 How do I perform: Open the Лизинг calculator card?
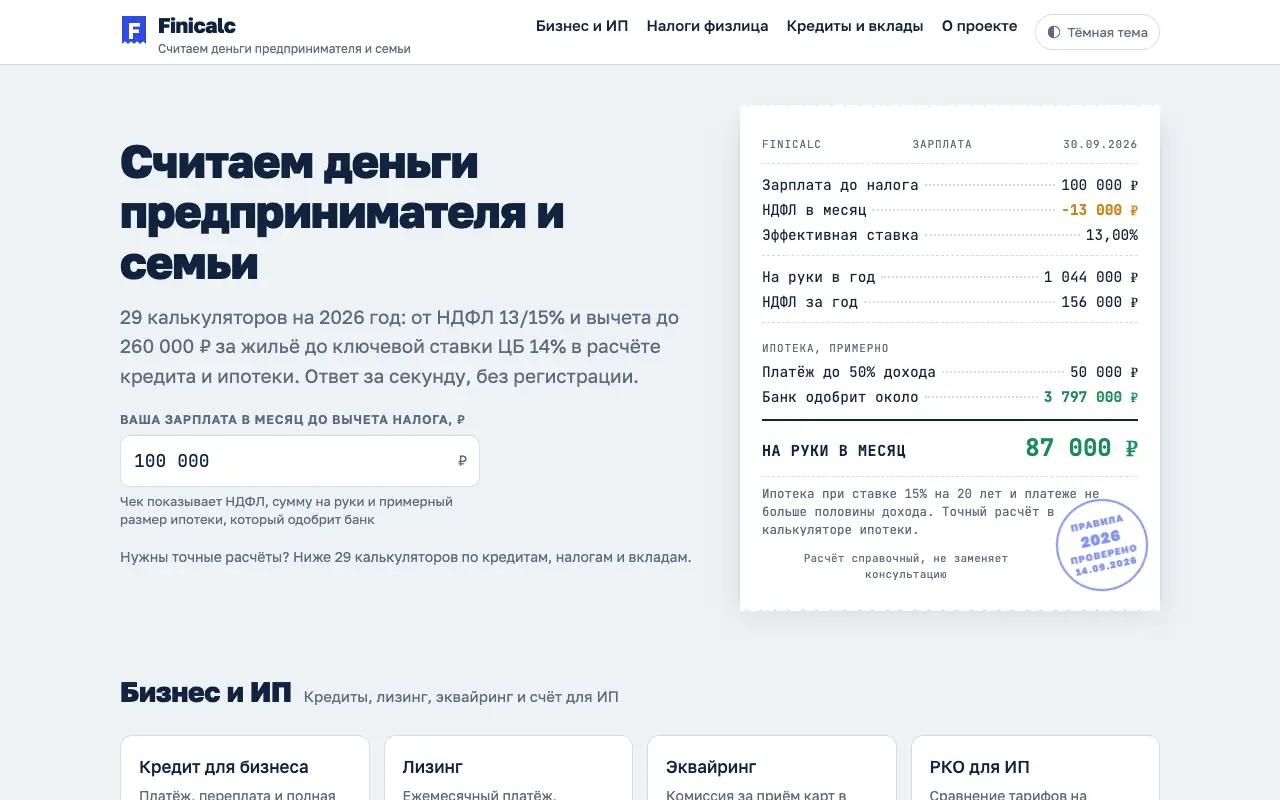click(508, 768)
